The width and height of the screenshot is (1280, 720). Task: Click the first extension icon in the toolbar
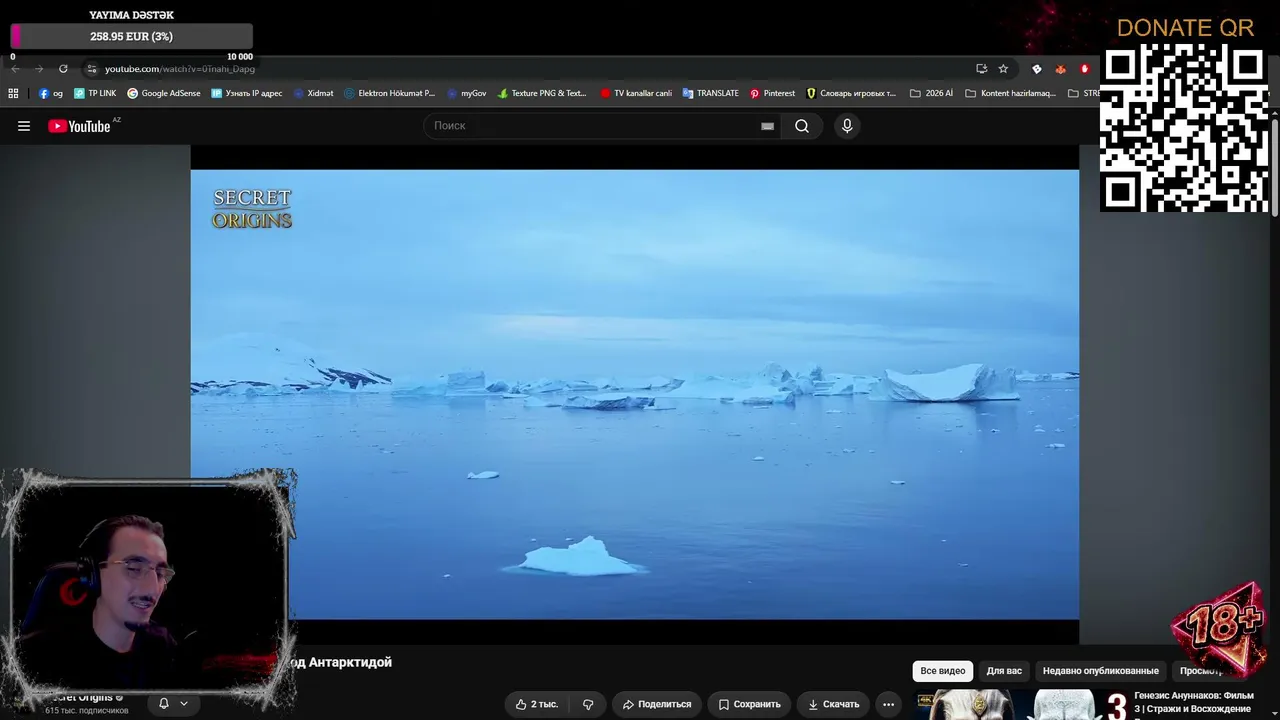1036,69
